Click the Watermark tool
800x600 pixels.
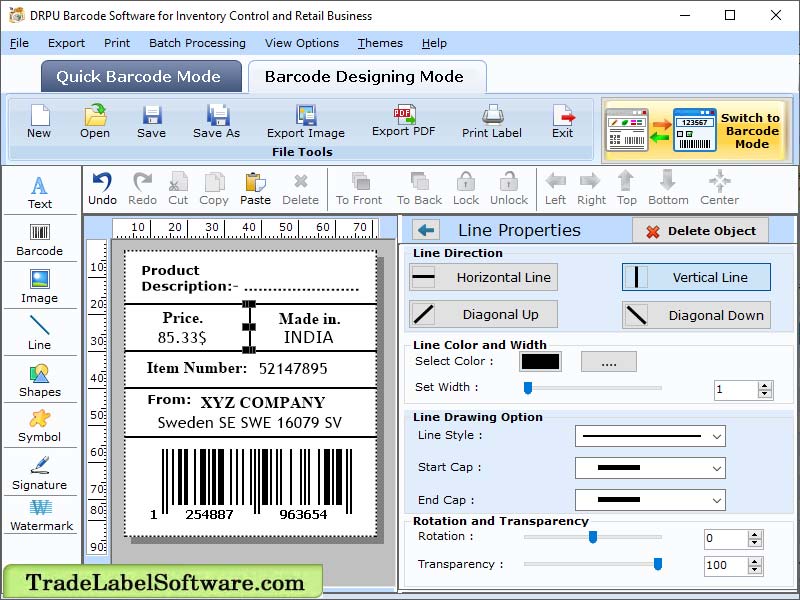point(40,520)
